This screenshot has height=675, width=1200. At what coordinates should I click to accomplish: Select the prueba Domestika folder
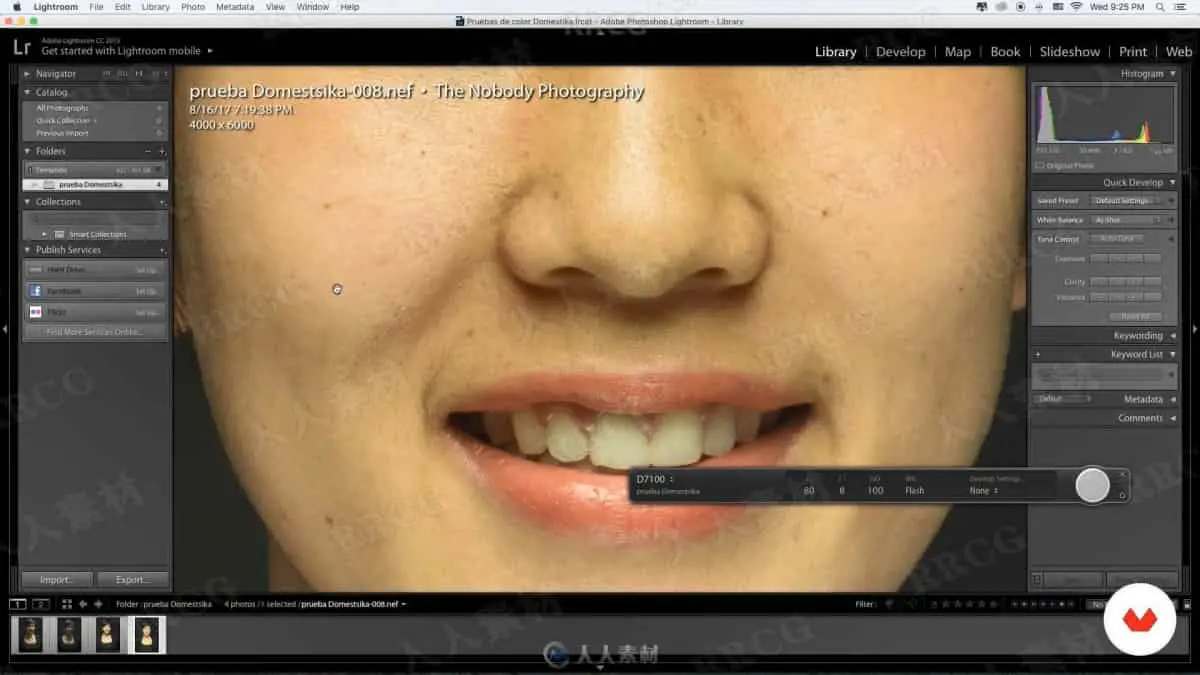click(95, 185)
